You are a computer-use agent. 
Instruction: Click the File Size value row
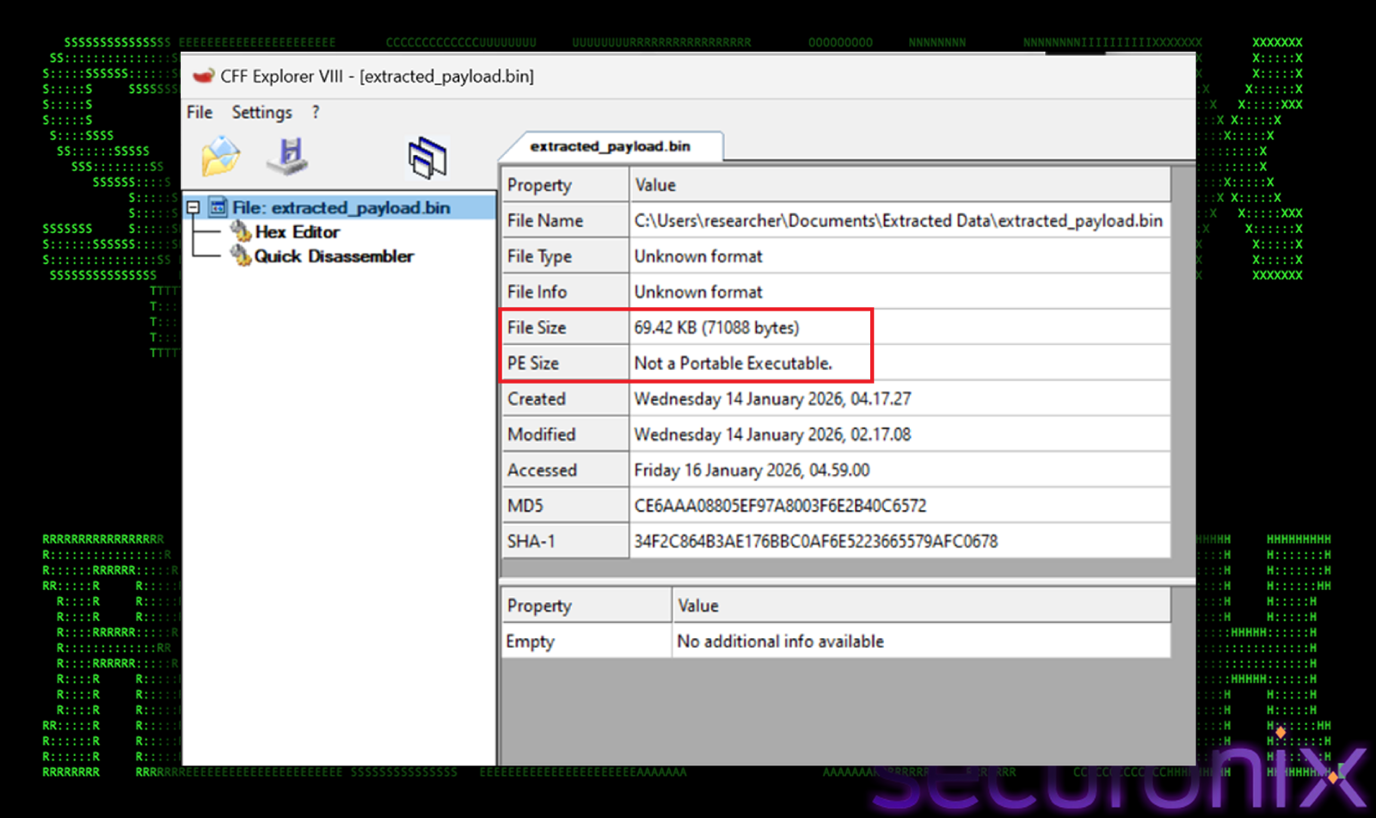click(717, 328)
